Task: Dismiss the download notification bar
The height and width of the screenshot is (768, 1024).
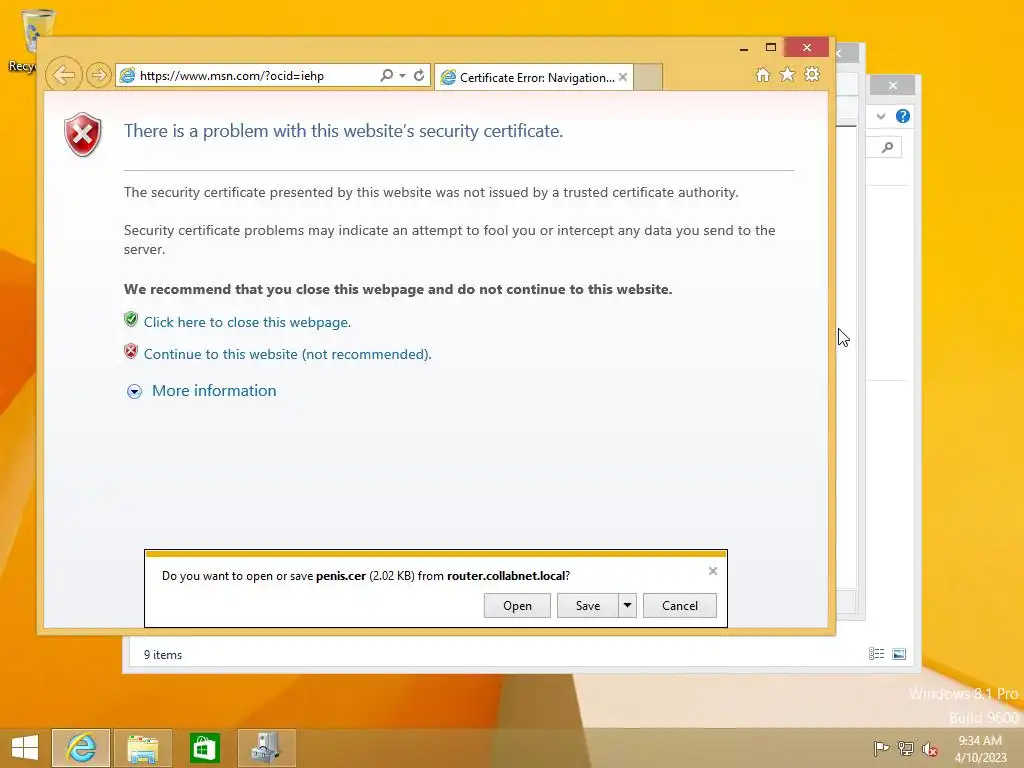Action: click(x=712, y=571)
